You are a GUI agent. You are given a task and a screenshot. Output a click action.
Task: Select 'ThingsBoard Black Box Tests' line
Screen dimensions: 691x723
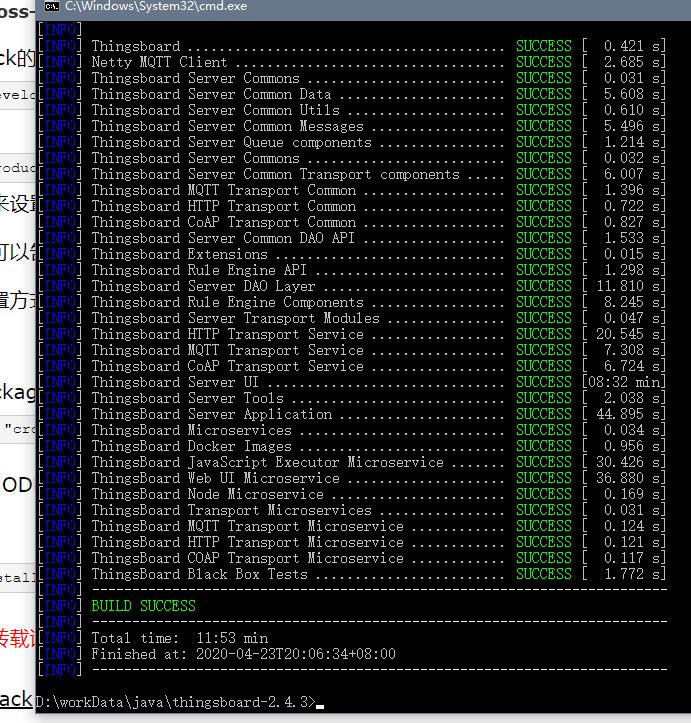(x=352, y=574)
